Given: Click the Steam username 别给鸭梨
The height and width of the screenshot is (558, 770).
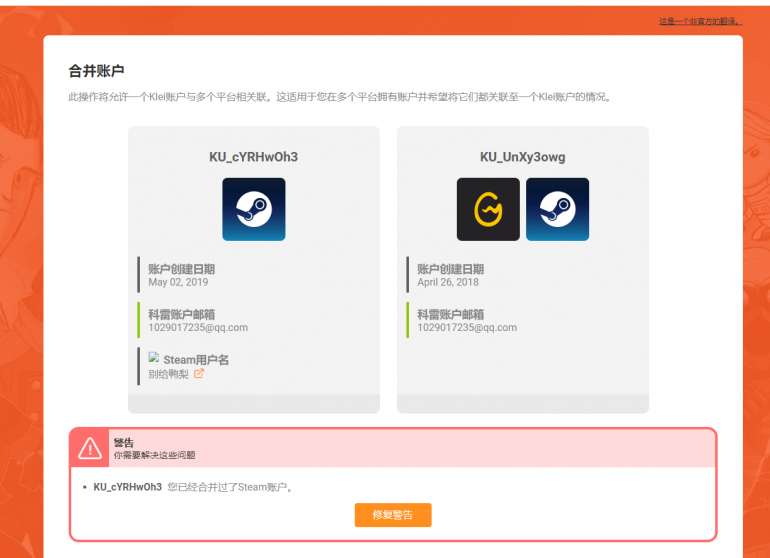Looking at the screenshot, I should coord(168,374).
